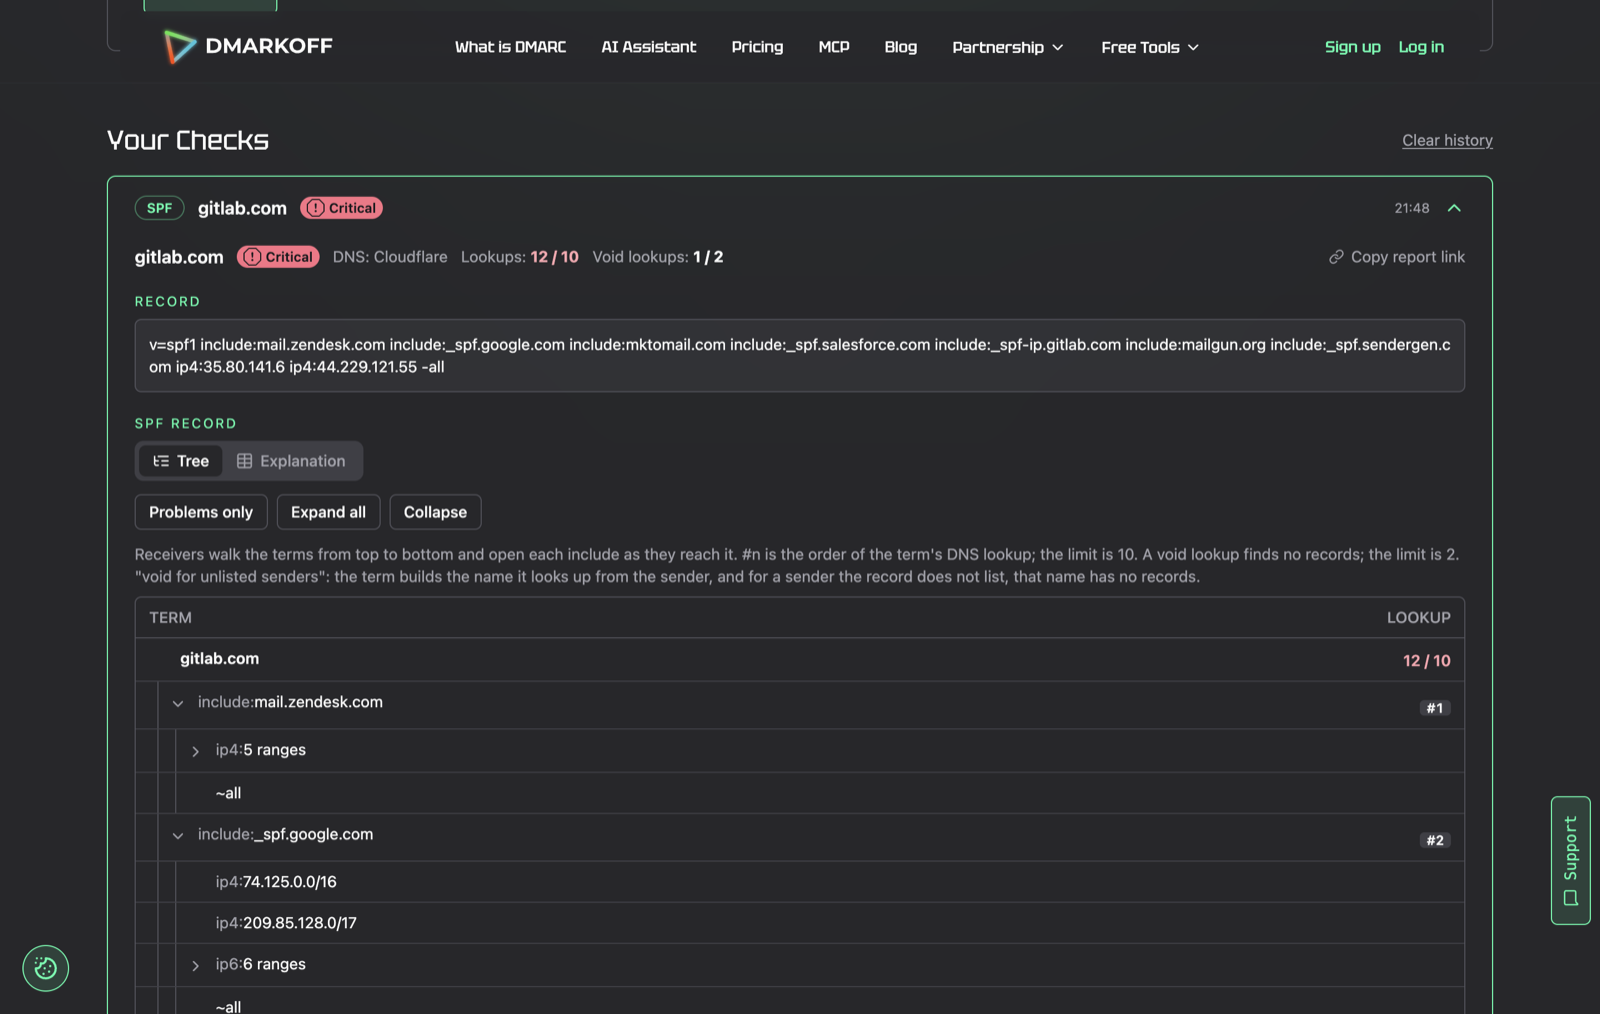Click the #2 lookup badge
This screenshot has width=1600, height=1014.
pos(1435,840)
